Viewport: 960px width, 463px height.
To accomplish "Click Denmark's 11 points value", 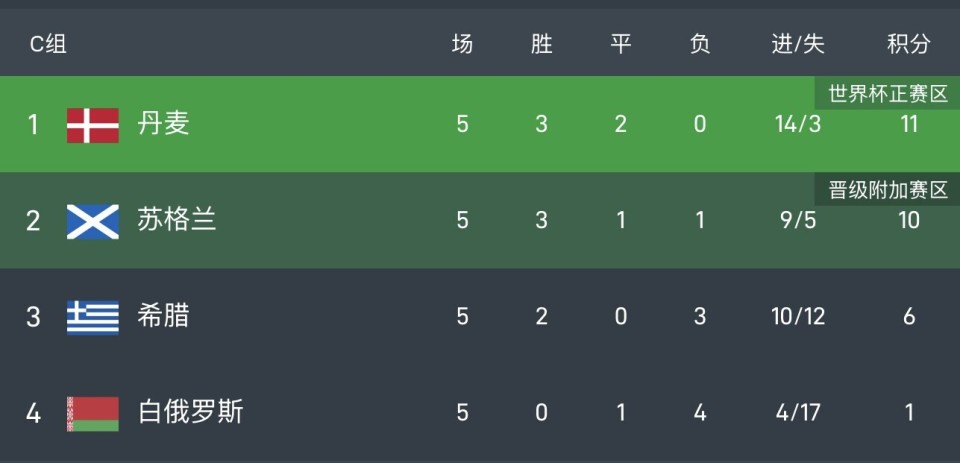I will pyautogui.click(x=908, y=125).
